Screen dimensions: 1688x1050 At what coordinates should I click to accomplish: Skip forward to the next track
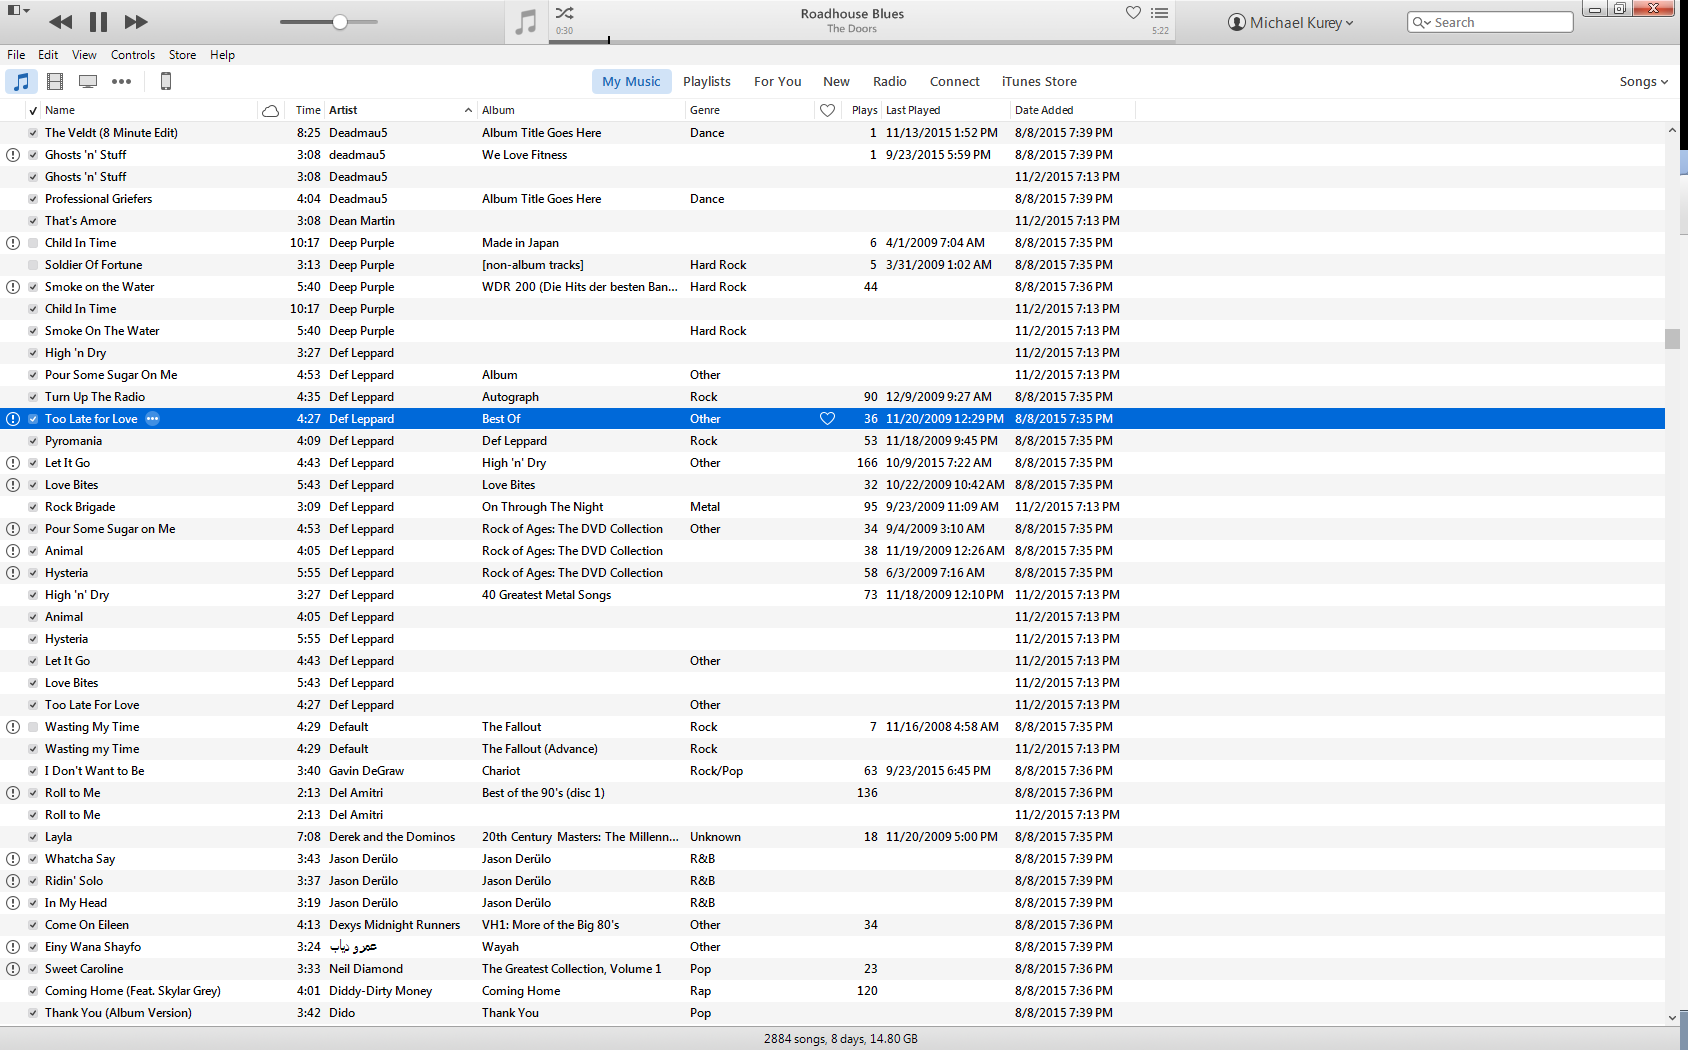pos(136,22)
